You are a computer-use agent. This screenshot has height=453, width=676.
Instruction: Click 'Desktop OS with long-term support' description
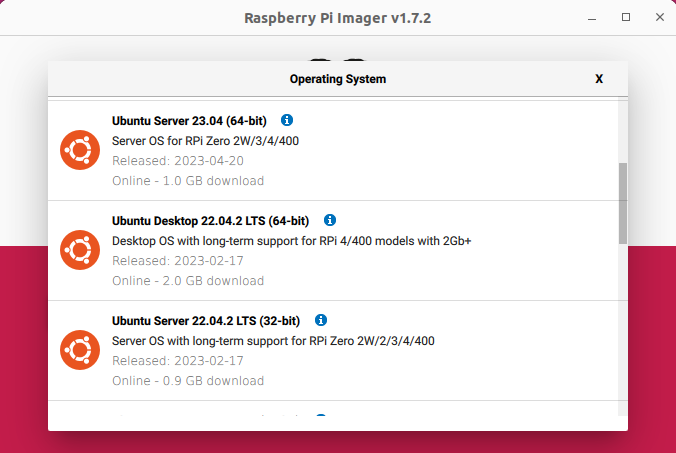pyautogui.click(x=291, y=241)
